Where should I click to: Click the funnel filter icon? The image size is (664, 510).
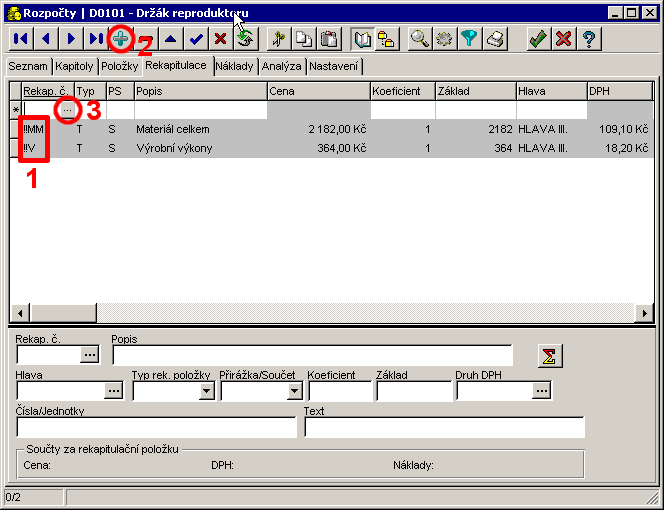click(x=470, y=39)
